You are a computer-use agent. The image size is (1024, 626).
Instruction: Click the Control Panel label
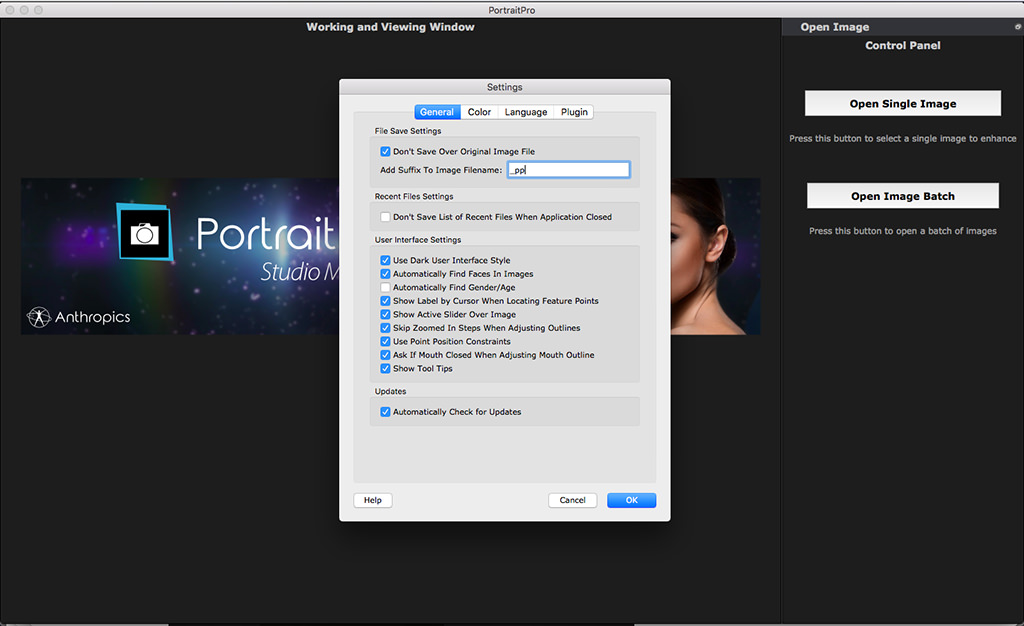[x=903, y=46]
